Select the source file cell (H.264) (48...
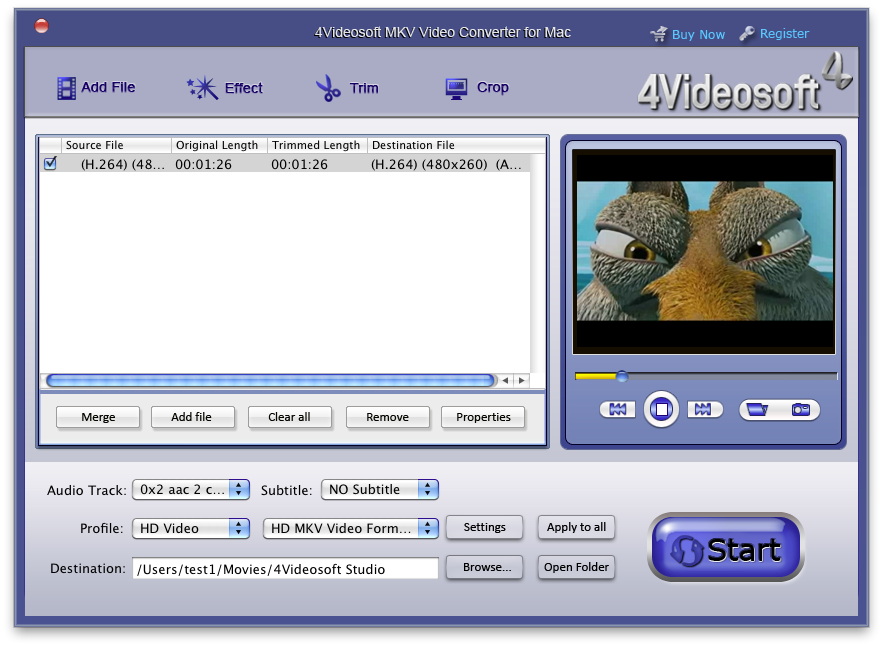The width and height of the screenshot is (883, 647). click(123, 164)
